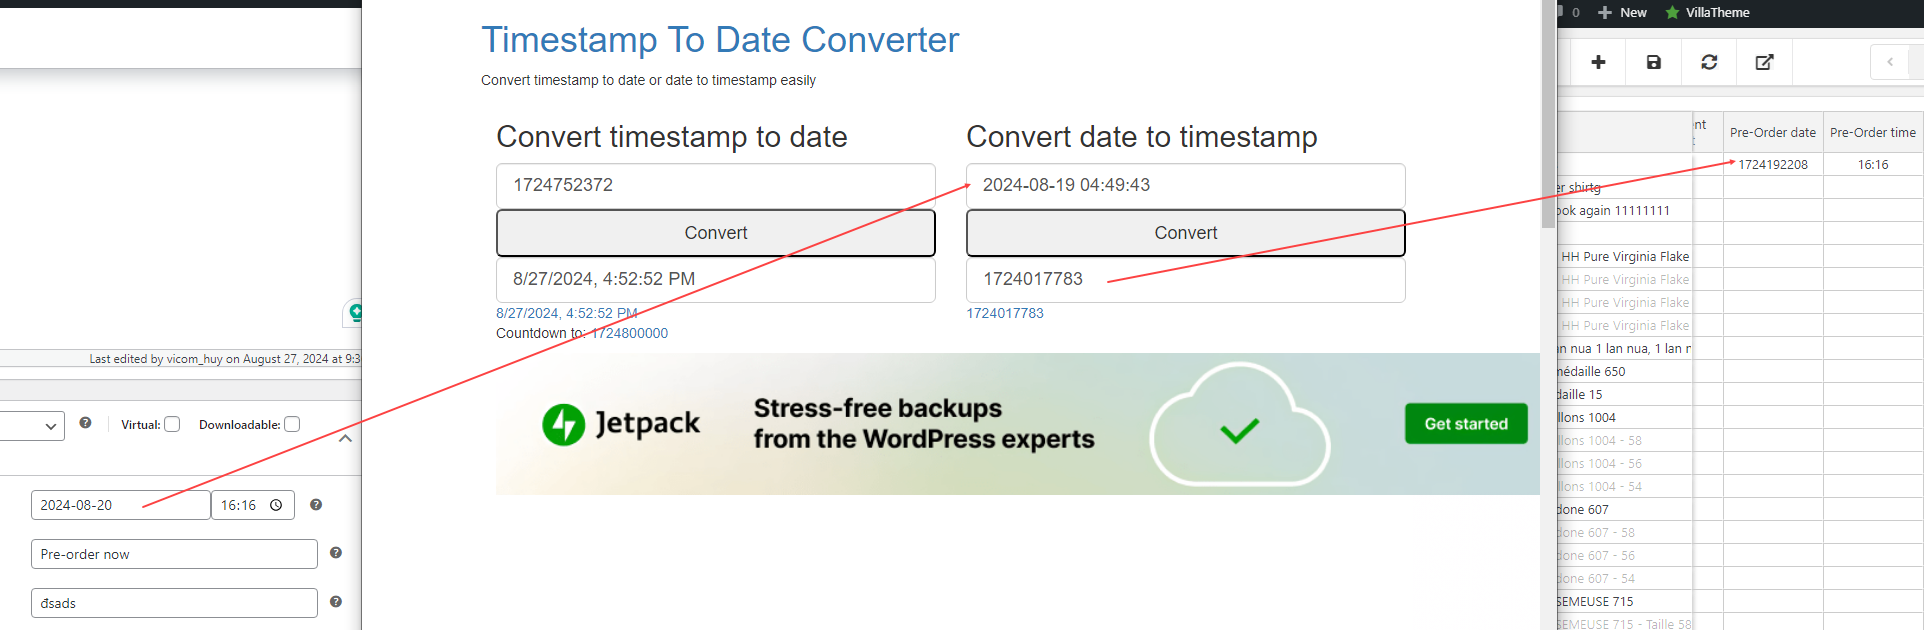This screenshot has width=1924, height=630.
Task: Click the VillaTheme star item in admin bar
Action: click(x=1707, y=13)
